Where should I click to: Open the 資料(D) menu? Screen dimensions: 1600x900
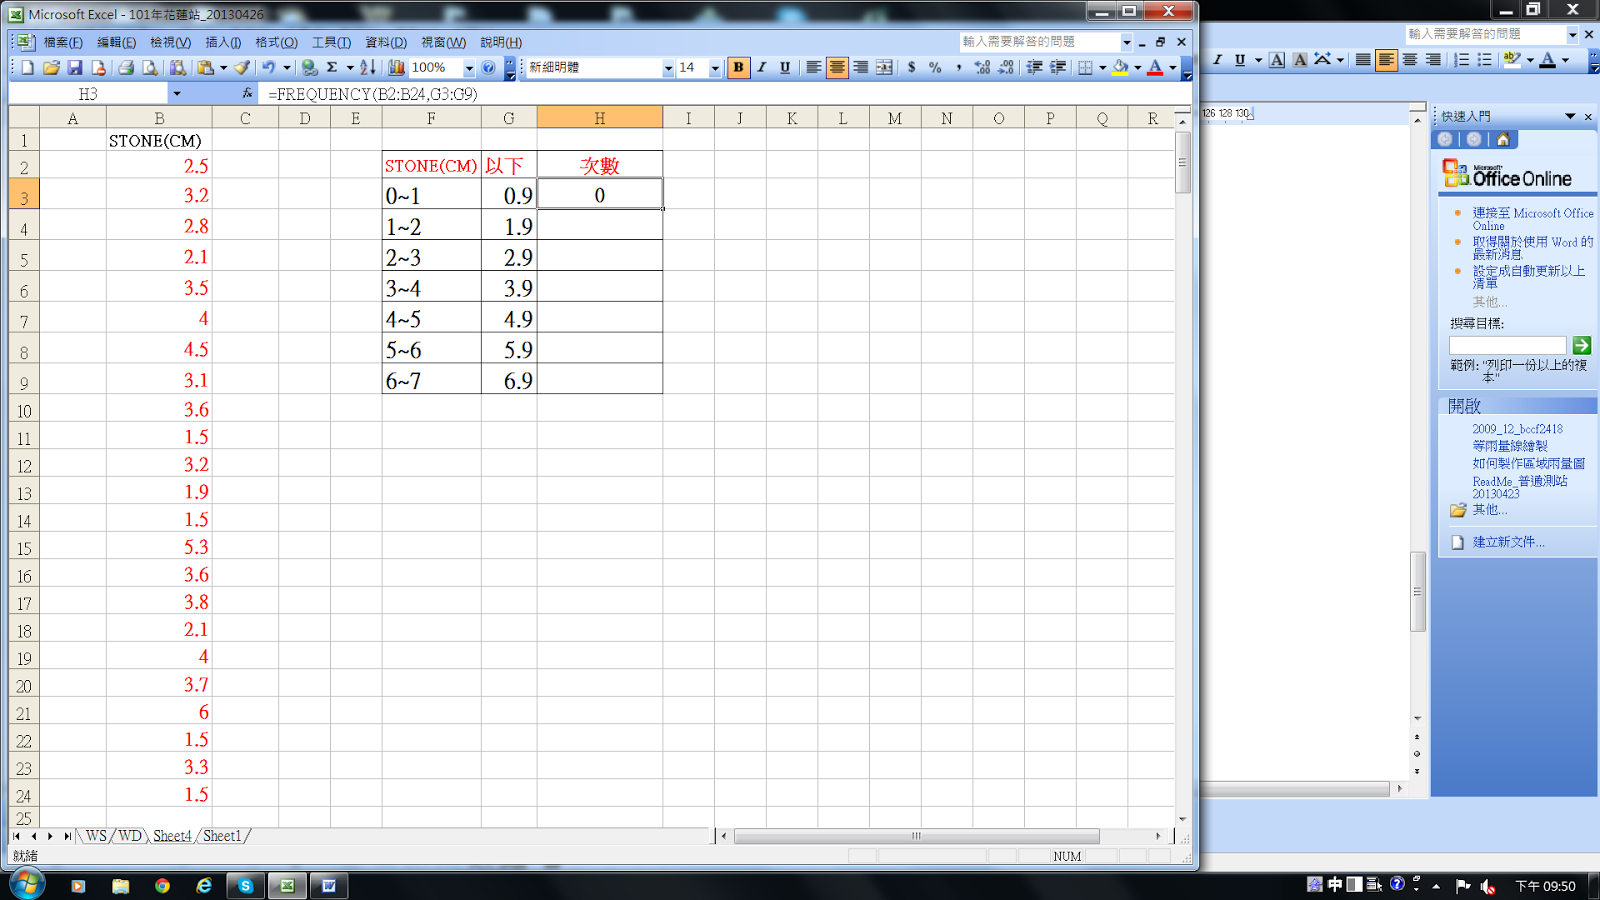[386, 42]
